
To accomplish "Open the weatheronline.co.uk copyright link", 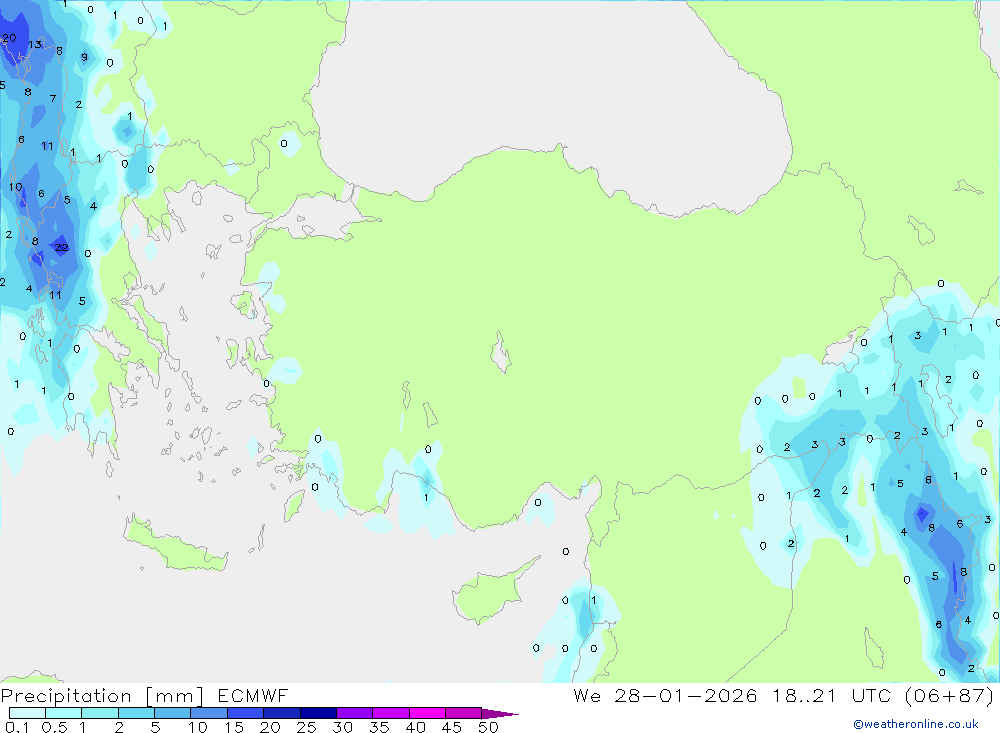I will coord(916,724).
